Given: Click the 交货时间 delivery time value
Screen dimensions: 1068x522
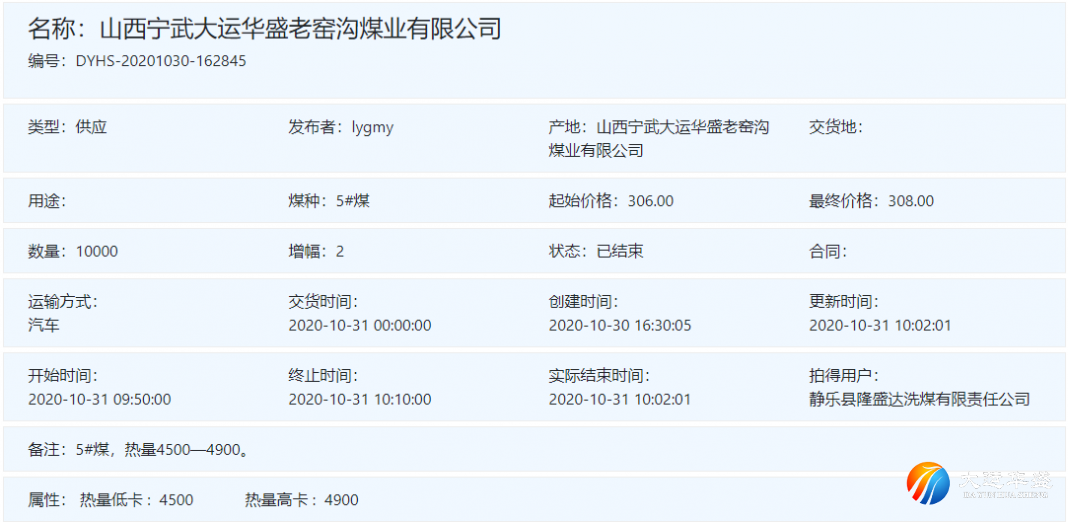Looking at the screenshot, I should (x=359, y=325).
